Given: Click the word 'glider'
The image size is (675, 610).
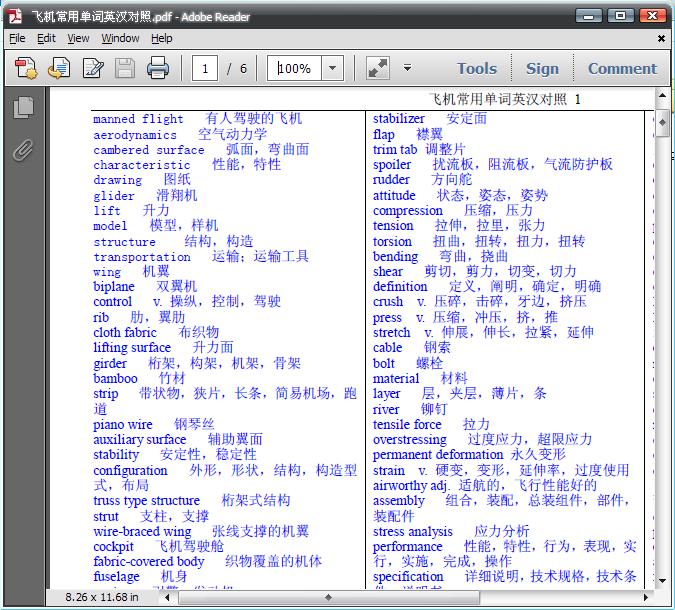Looking at the screenshot, I should pyautogui.click(x=114, y=196).
